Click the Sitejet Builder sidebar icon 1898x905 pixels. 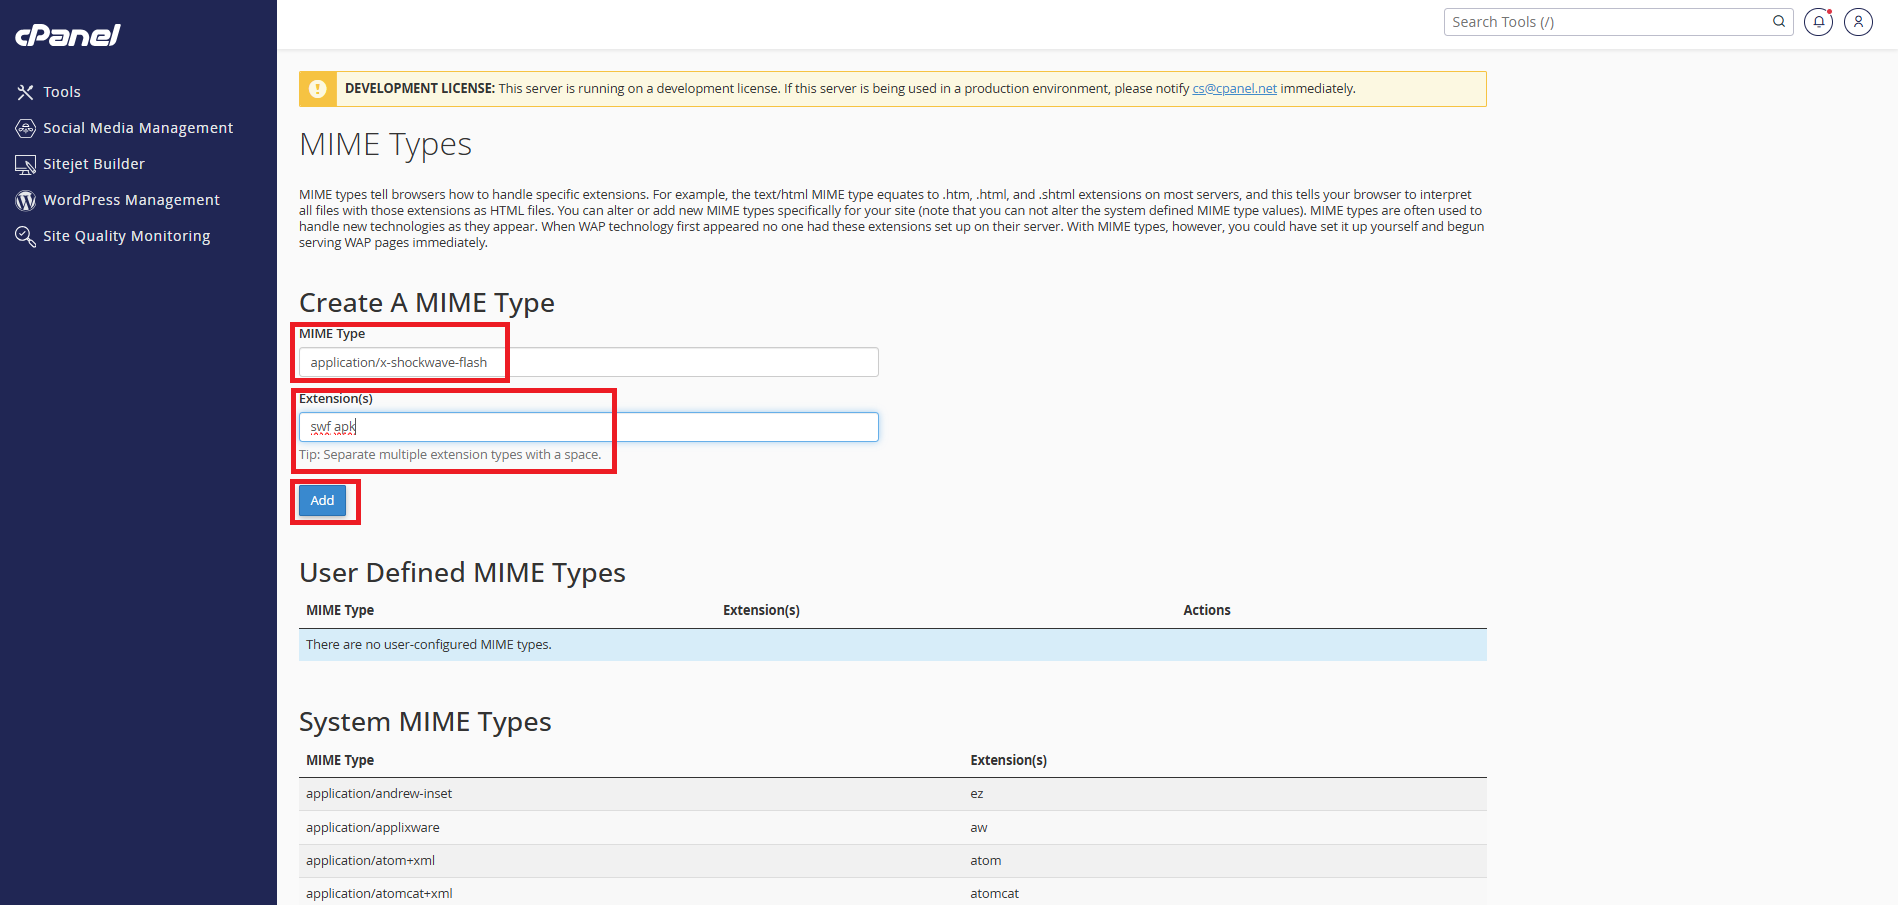(25, 164)
